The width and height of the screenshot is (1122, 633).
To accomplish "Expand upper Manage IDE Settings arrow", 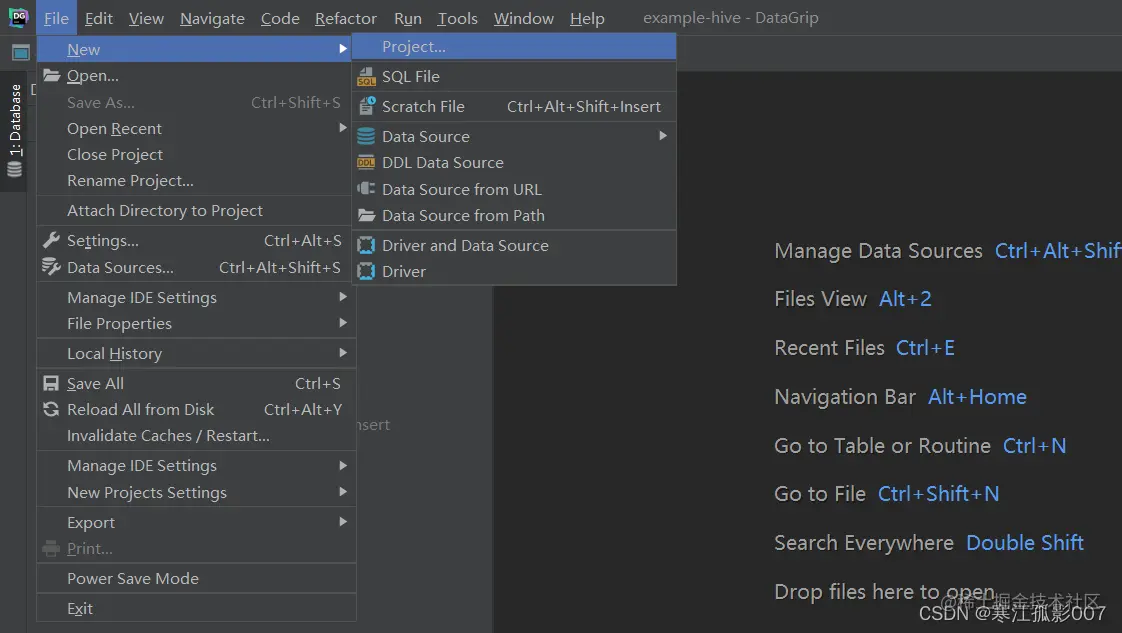I will coord(343,296).
